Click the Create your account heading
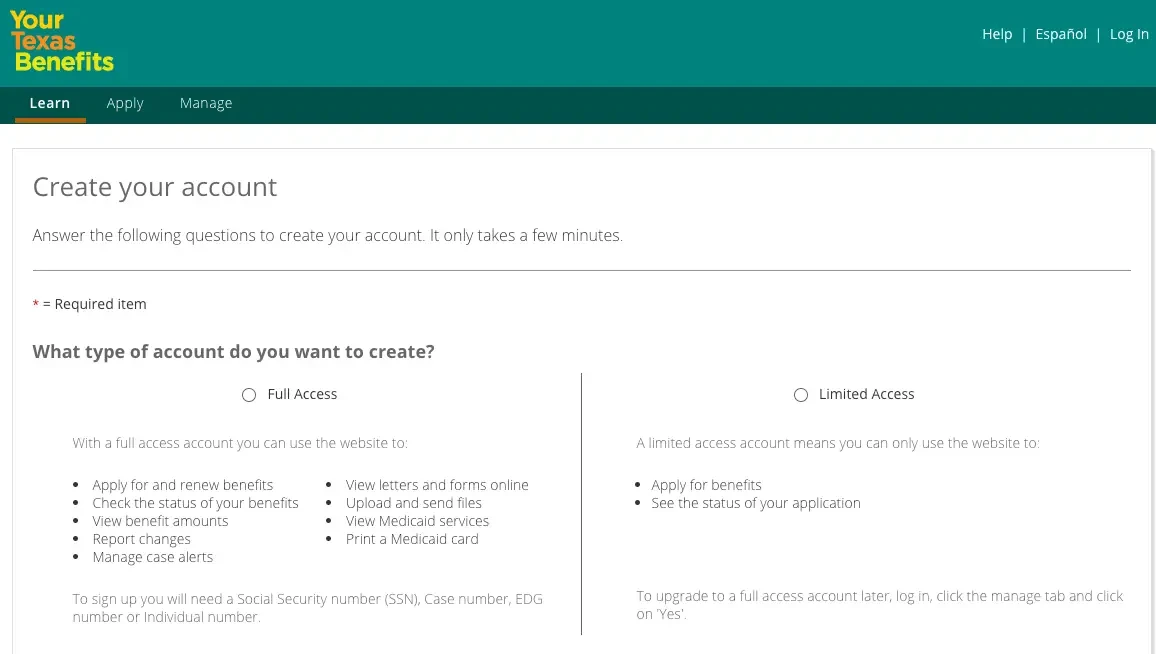Viewport: 1156px width, 654px height. [155, 187]
